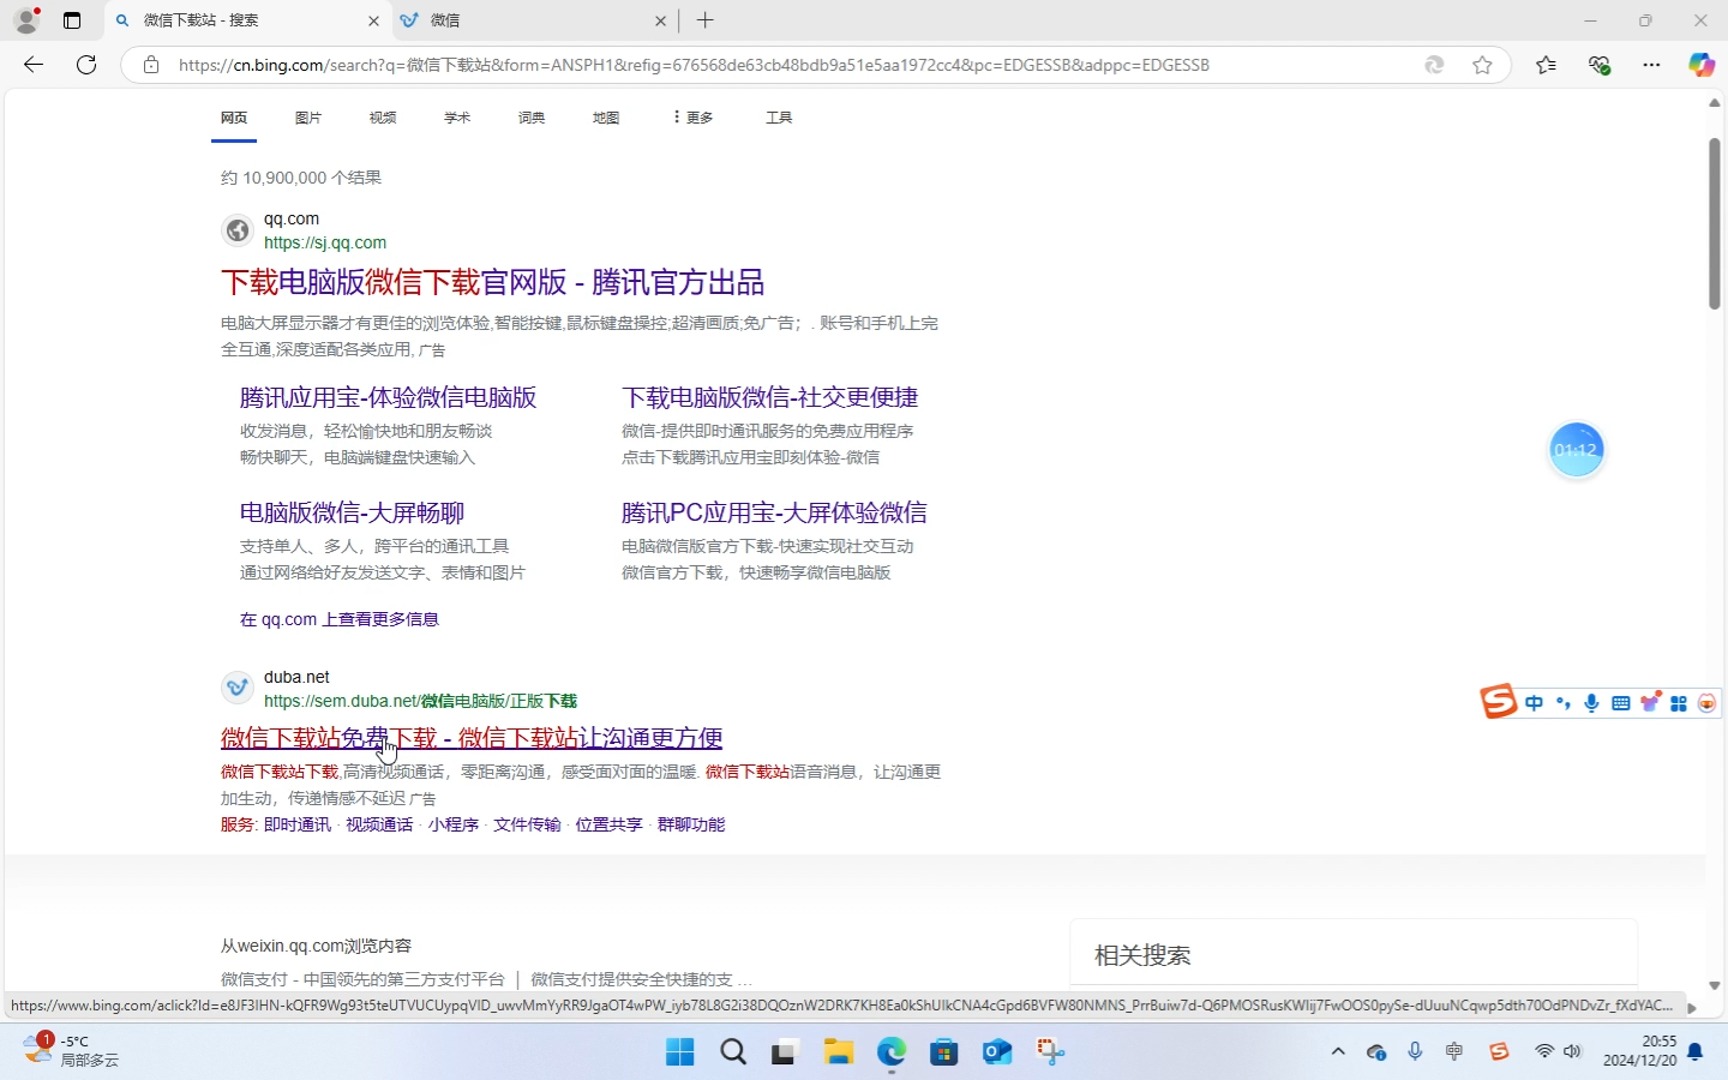
Task: Open sem.duba.net green URL link
Action: (x=420, y=701)
